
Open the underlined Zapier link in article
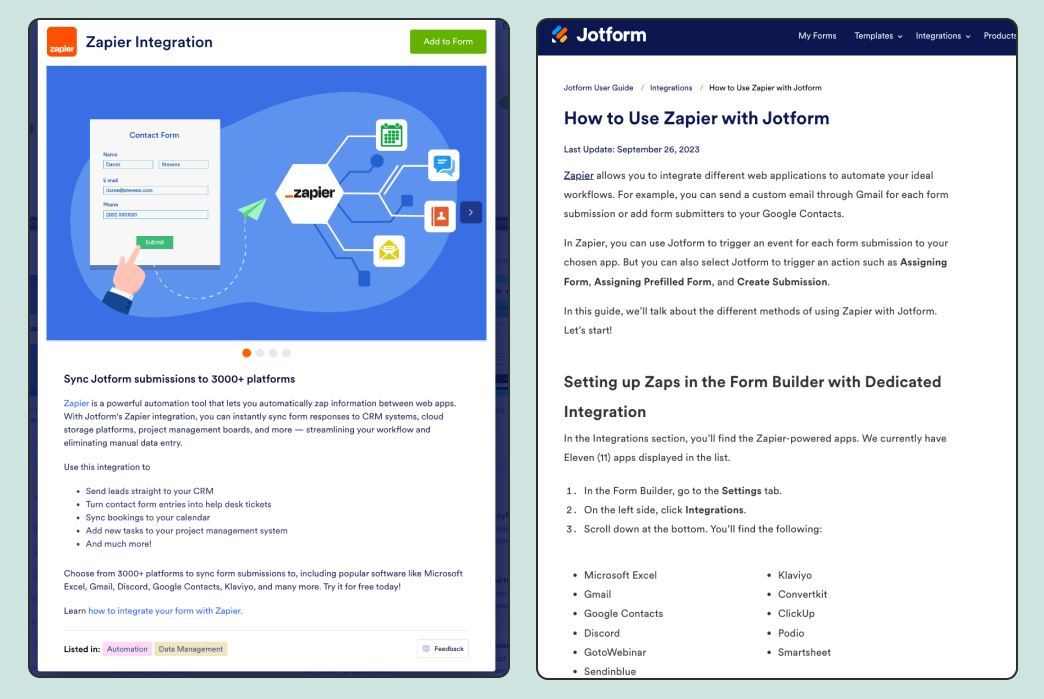click(x=578, y=176)
